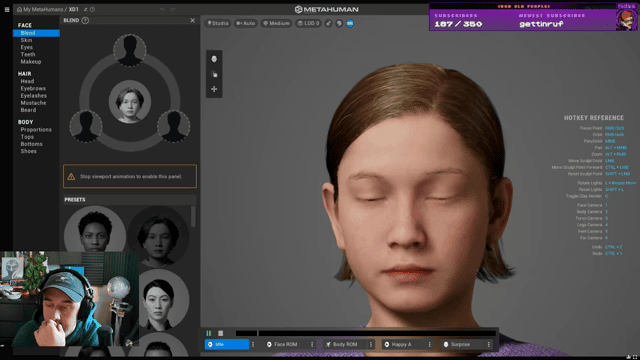Open the Tops clothing section
Image resolution: width=640 pixels, height=360 pixels.
point(27,137)
